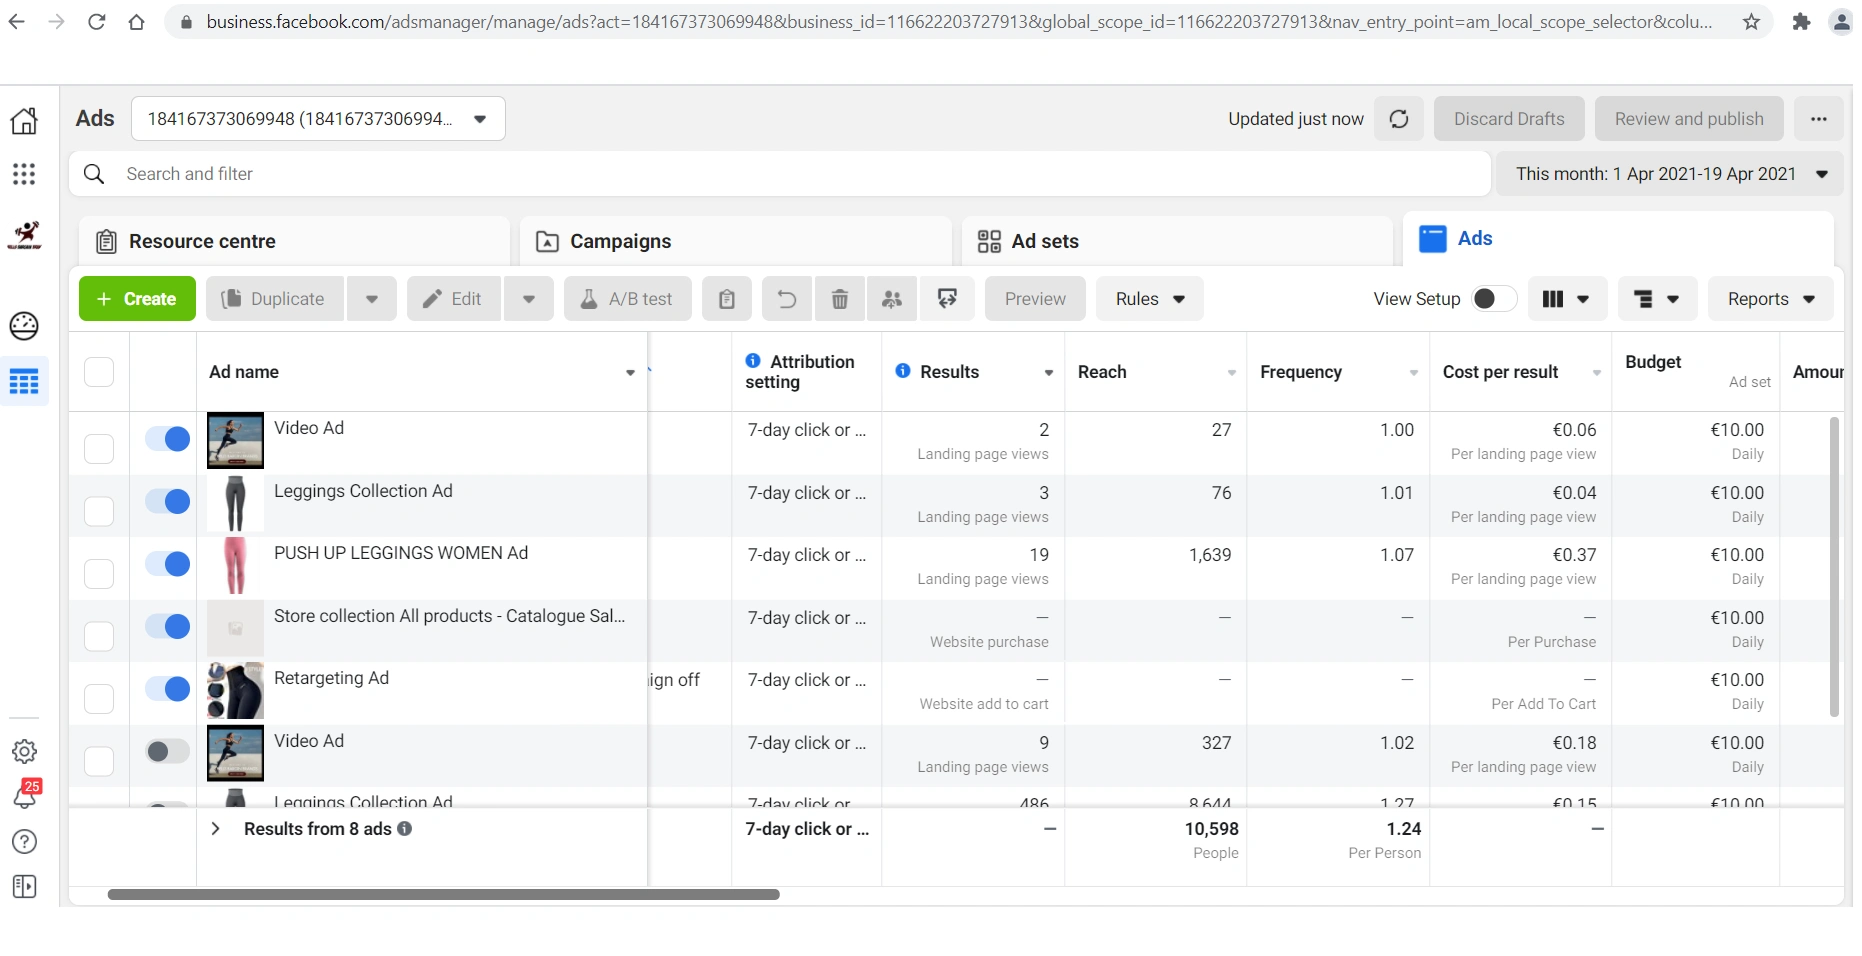The image size is (1862, 956).
Task: Expand the Results from 8 ads row
Action: coord(215,829)
